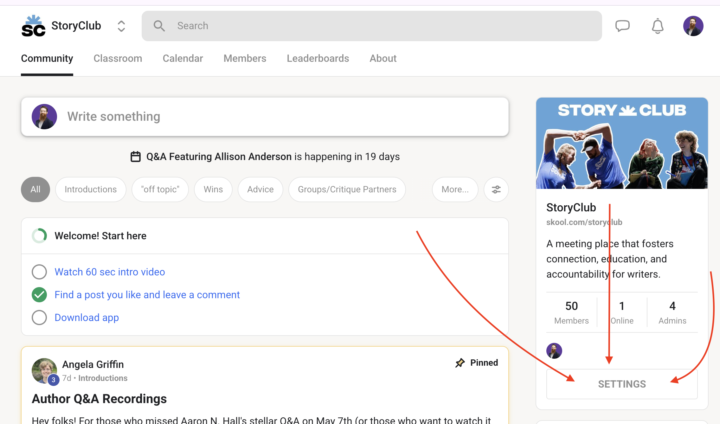Open the SETTINGS button
Viewport: 720px width, 424px height.
click(622, 384)
